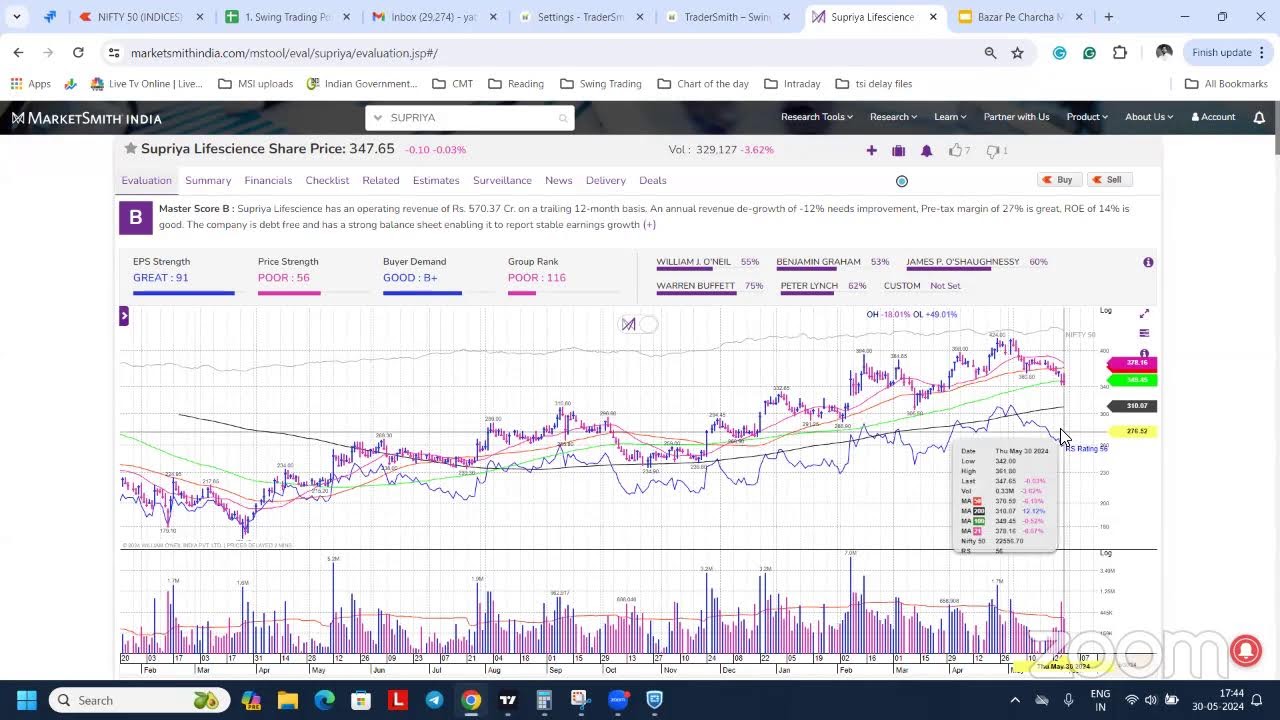This screenshot has width=1280, height=720.
Task: Open browser zoom magnifier in address bar
Action: point(990,53)
